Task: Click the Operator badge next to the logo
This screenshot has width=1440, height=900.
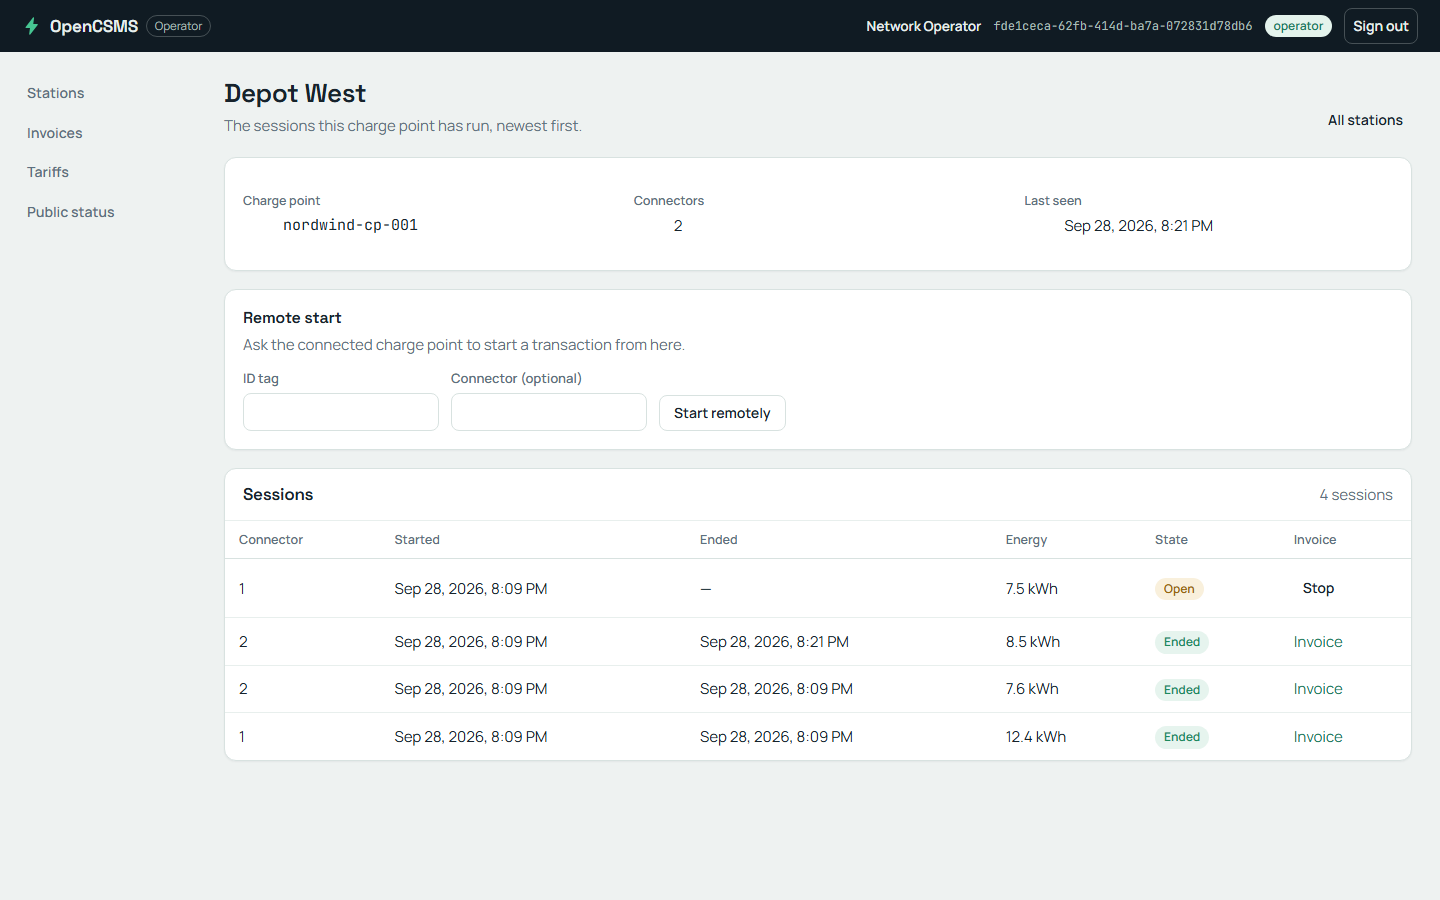Action: (x=178, y=26)
